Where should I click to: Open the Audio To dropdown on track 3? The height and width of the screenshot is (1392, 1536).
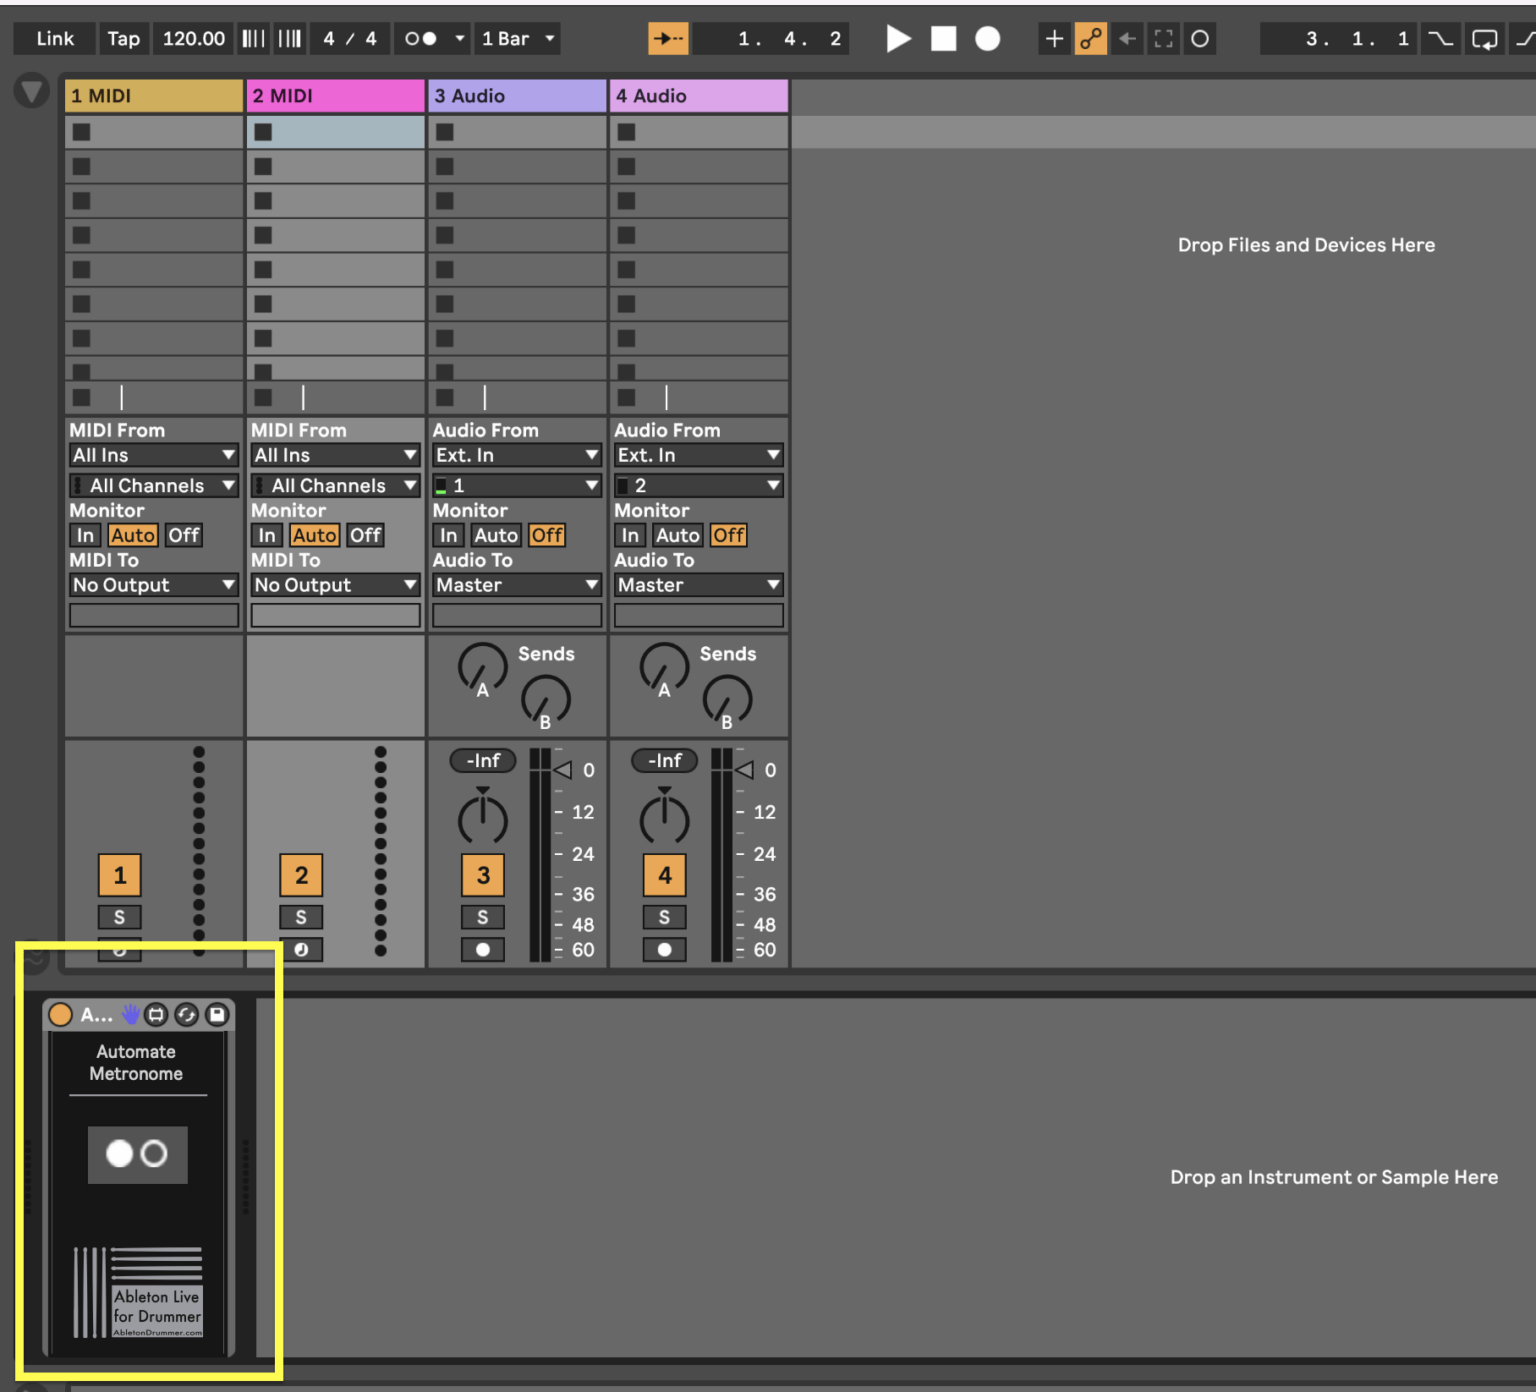516,585
